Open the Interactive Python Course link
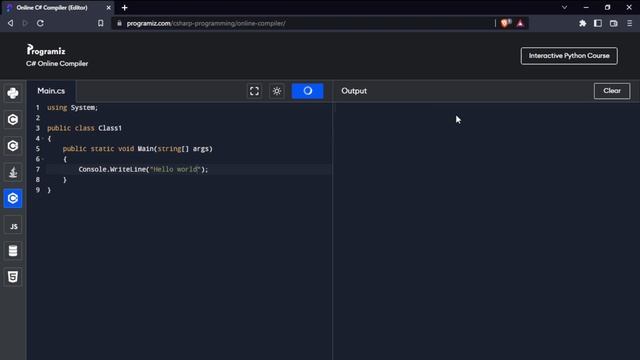This screenshot has width=640, height=360. tap(569, 56)
